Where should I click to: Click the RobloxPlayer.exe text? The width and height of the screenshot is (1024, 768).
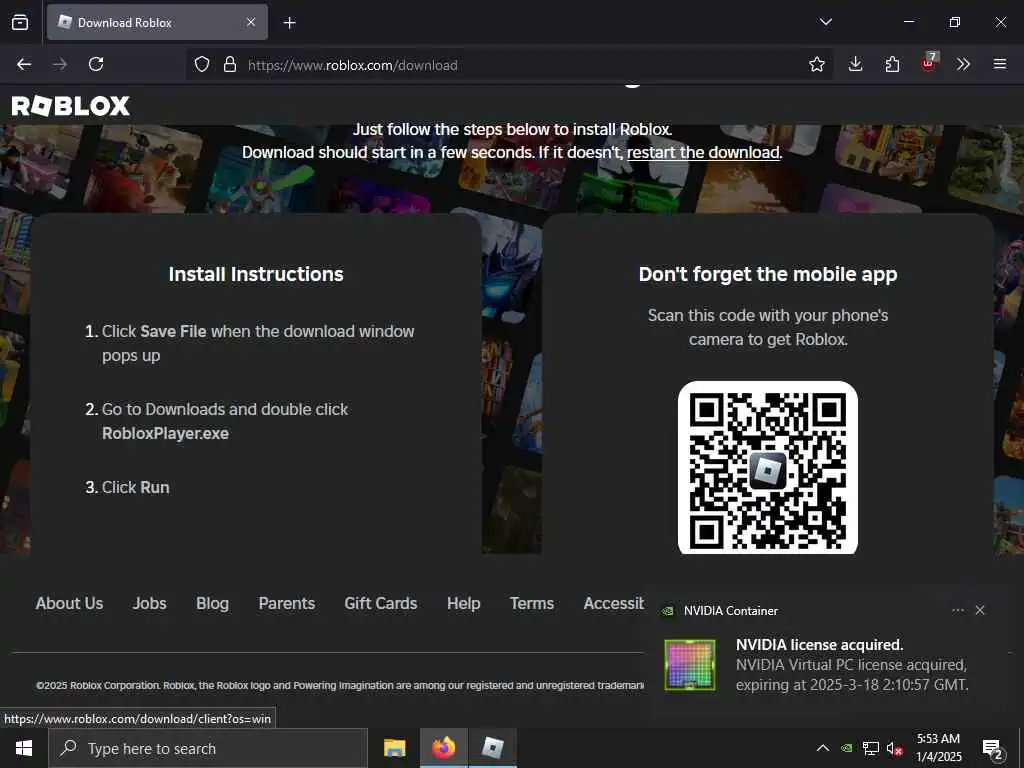coord(165,434)
